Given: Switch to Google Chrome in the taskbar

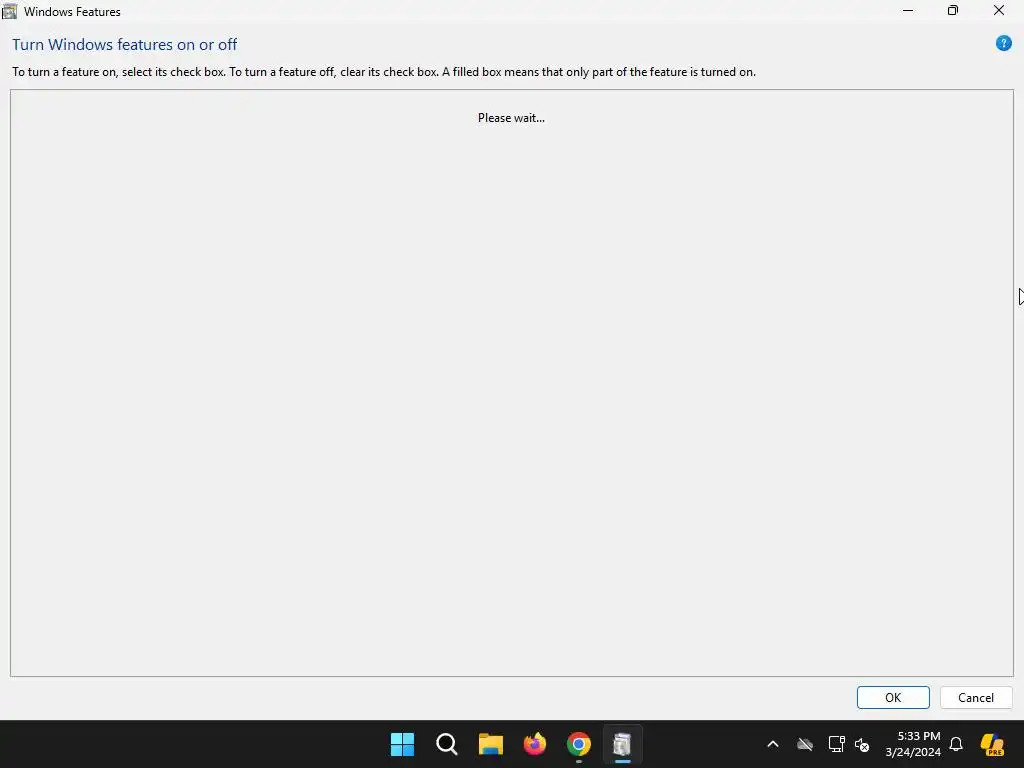Looking at the screenshot, I should click(579, 744).
